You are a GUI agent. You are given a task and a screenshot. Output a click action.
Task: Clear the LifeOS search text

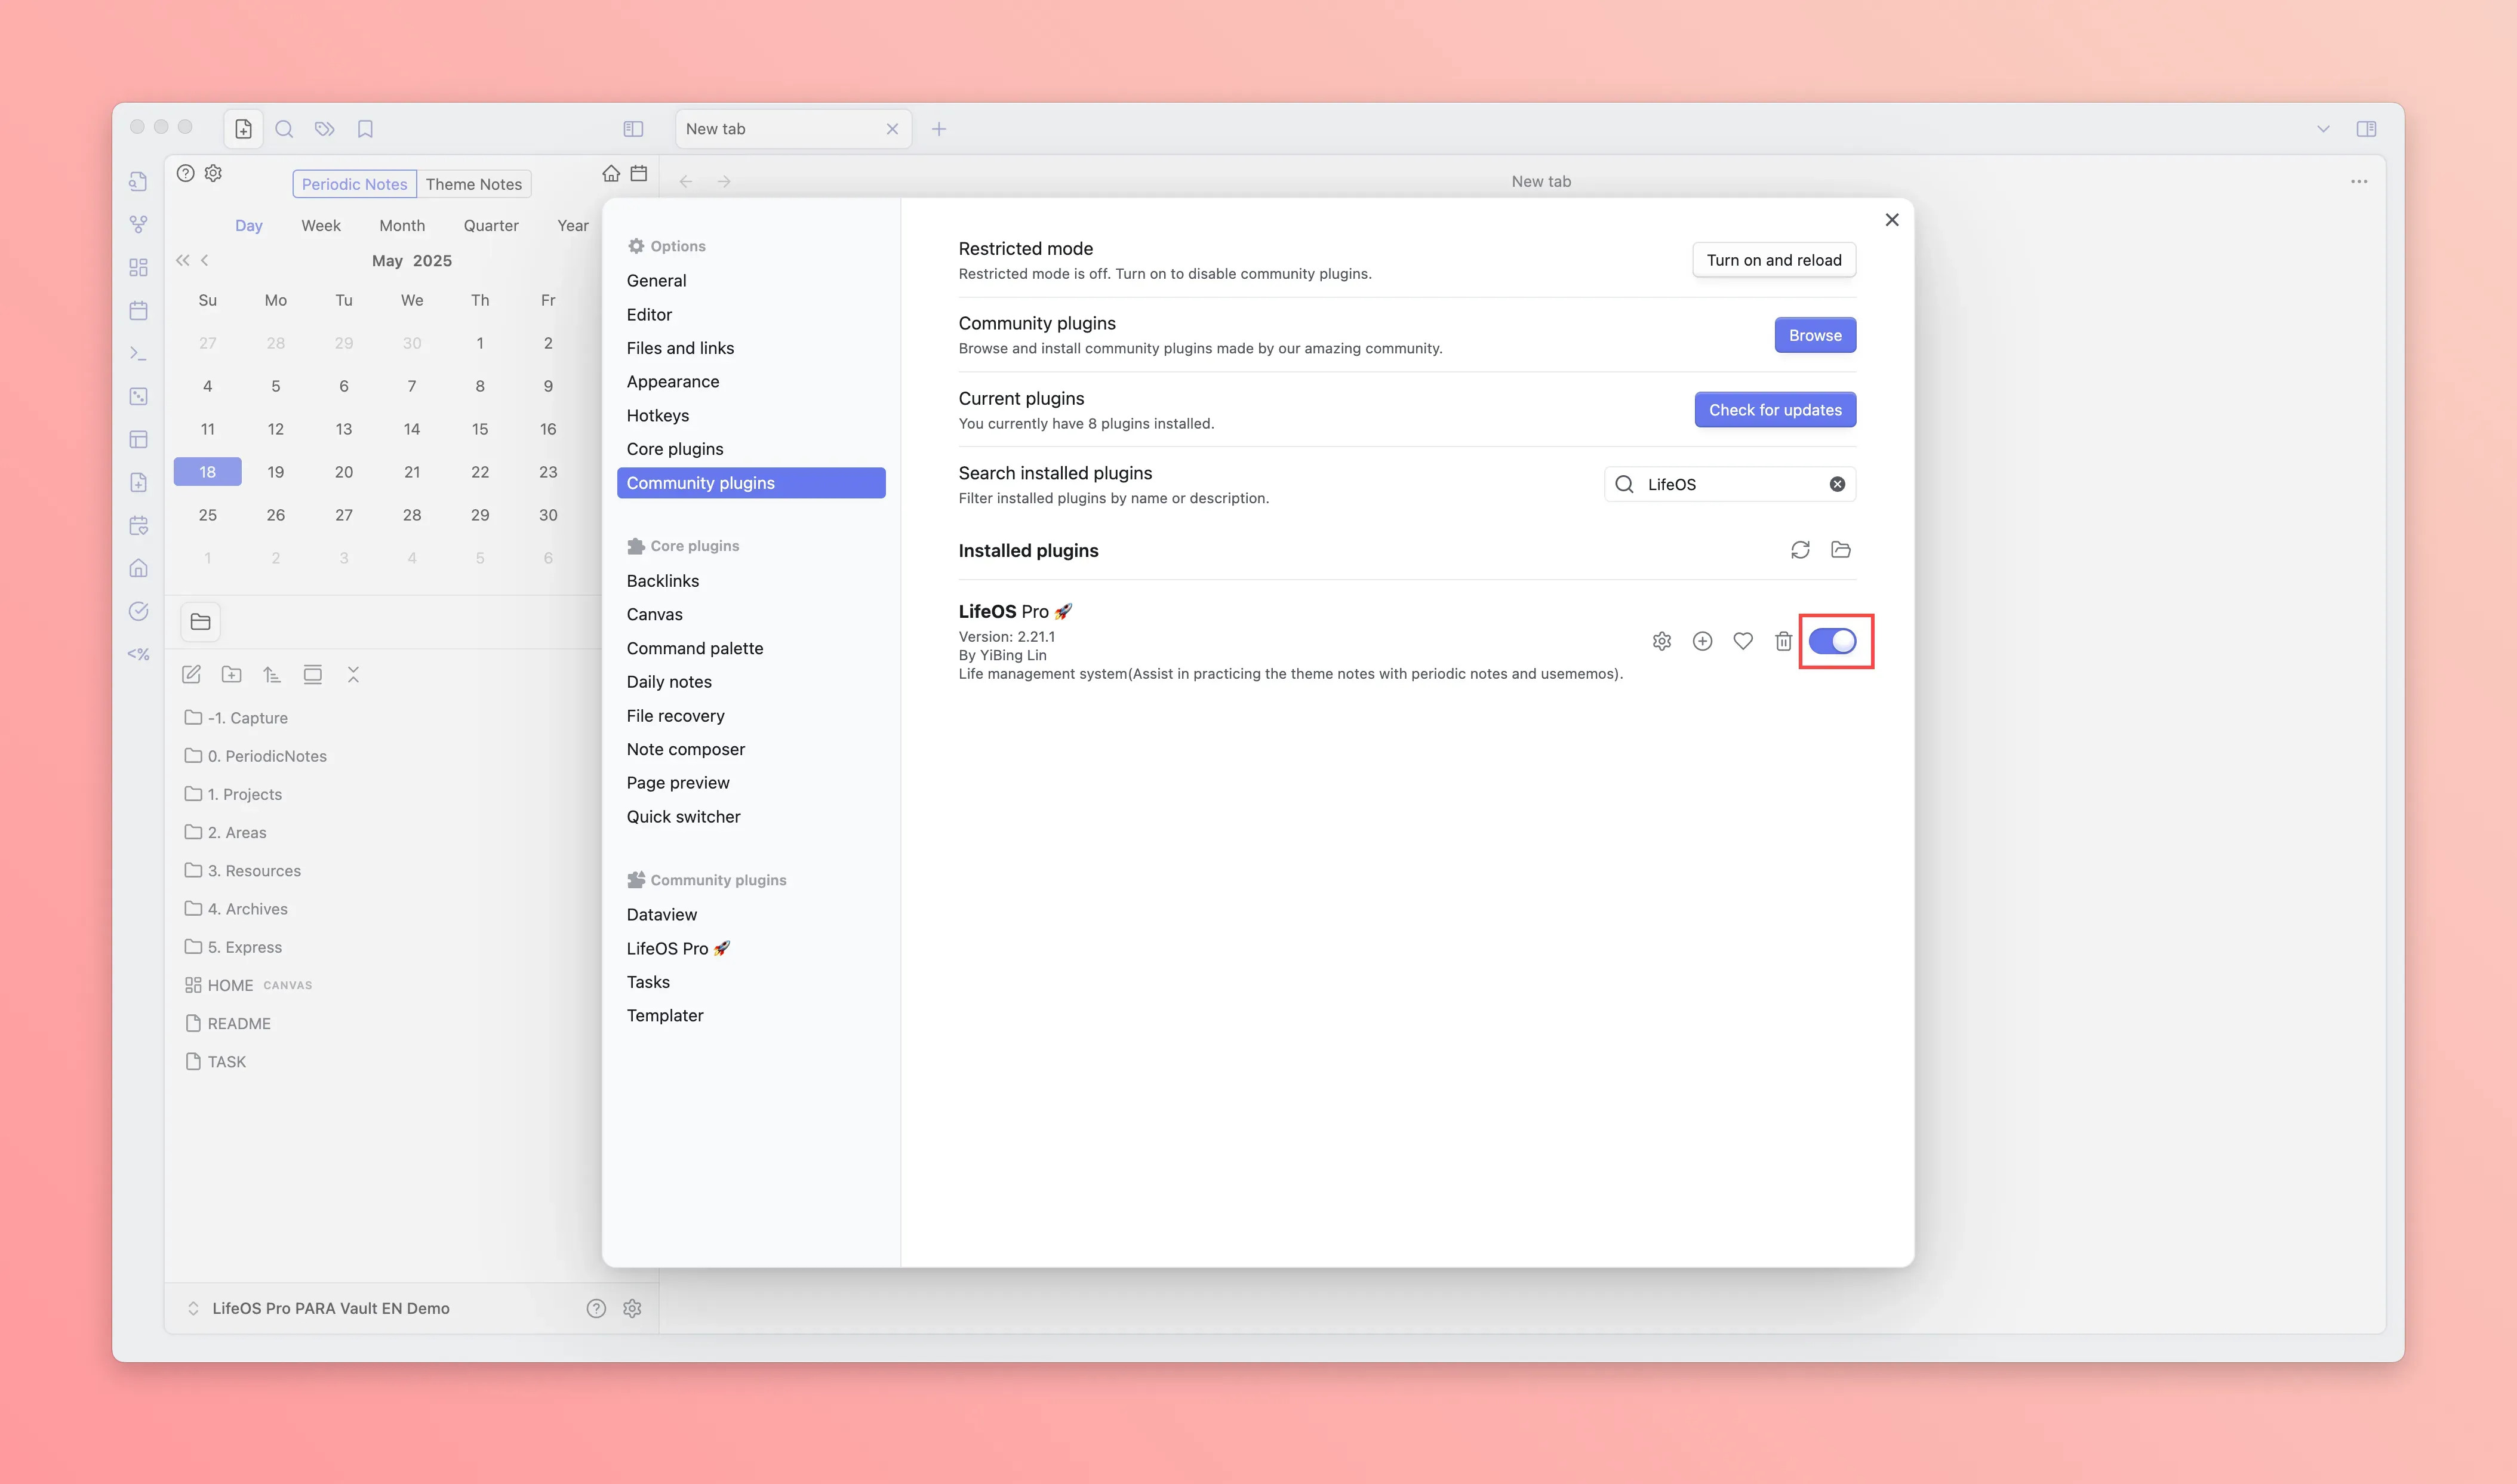[1837, 484]
